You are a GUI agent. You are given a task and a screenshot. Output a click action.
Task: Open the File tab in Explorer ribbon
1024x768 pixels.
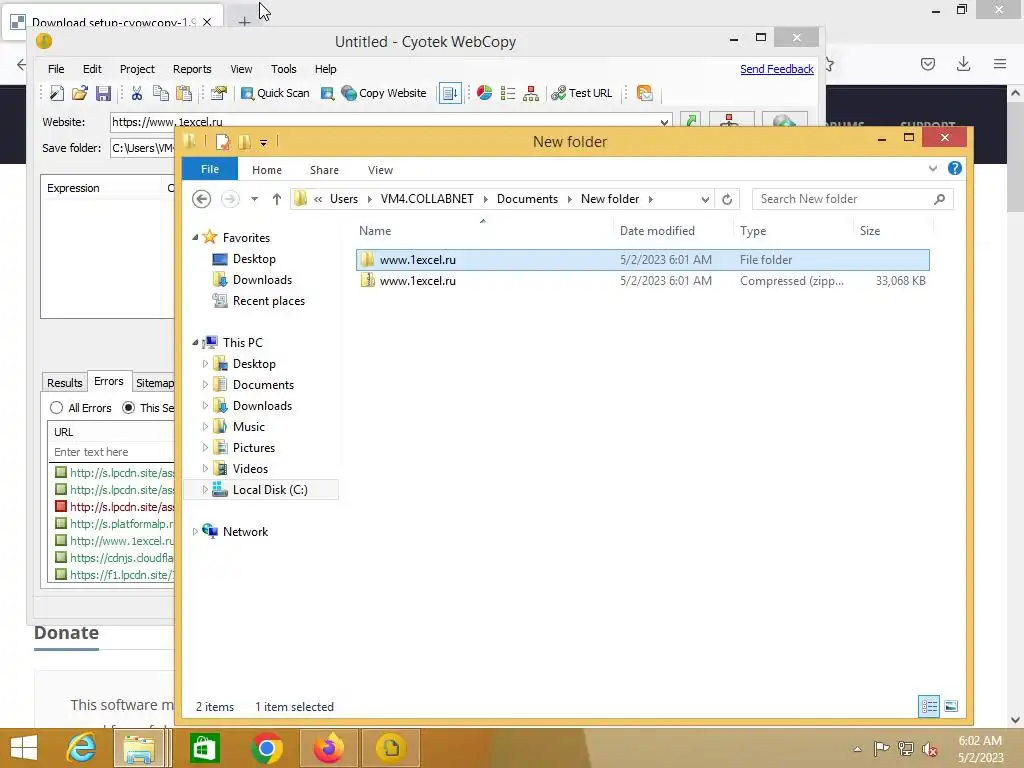(210, 169)
